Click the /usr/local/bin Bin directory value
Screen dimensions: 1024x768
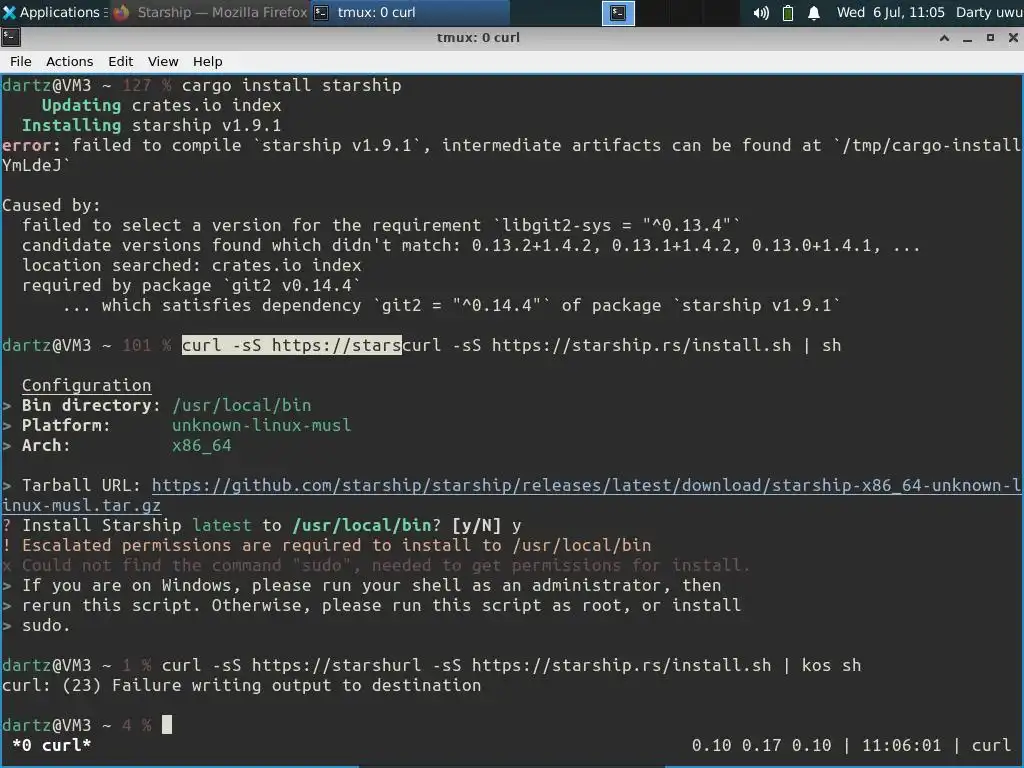coord(242,406)
